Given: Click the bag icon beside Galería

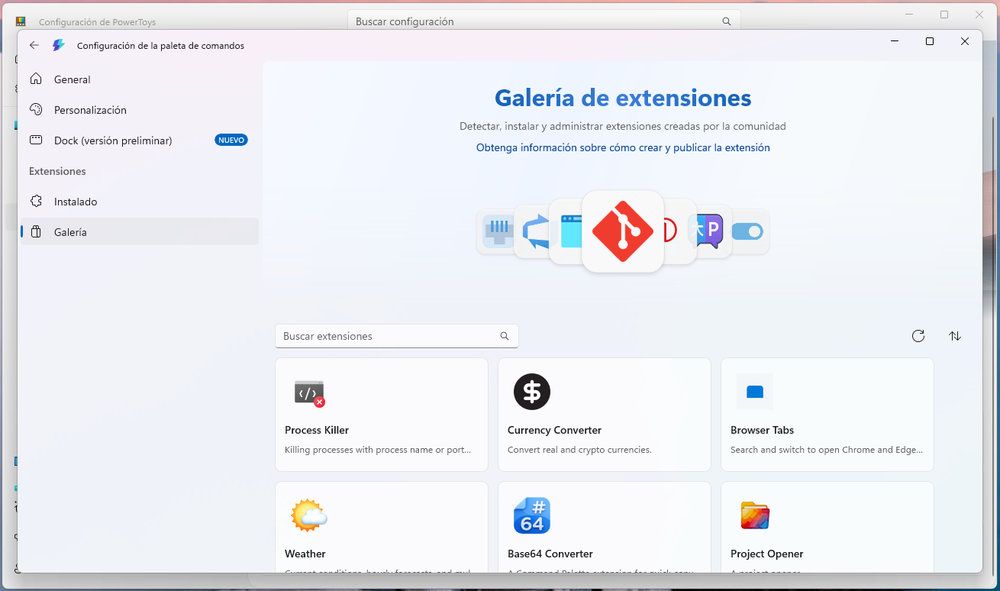Looking at the screenshot, I should pos(36,231).
